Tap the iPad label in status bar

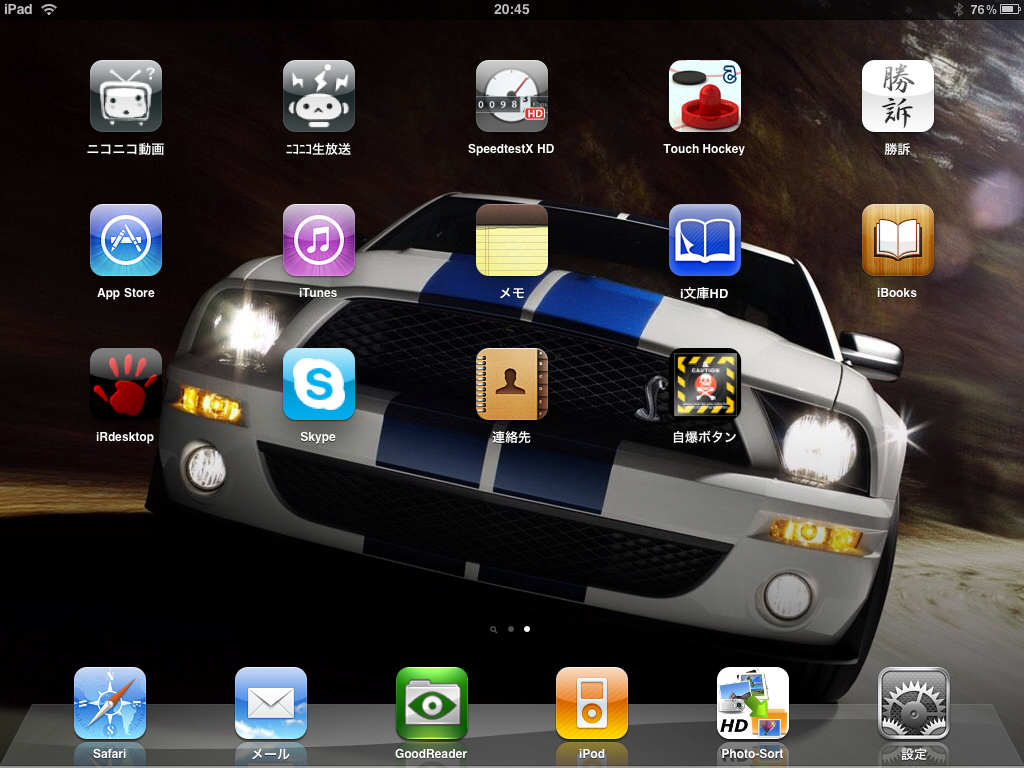pyautogui.click(x=18, y=9)
